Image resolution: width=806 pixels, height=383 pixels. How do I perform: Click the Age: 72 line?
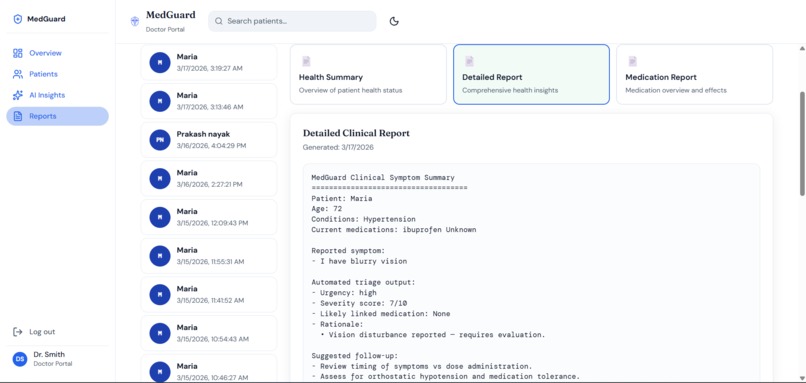coord(326,209)
